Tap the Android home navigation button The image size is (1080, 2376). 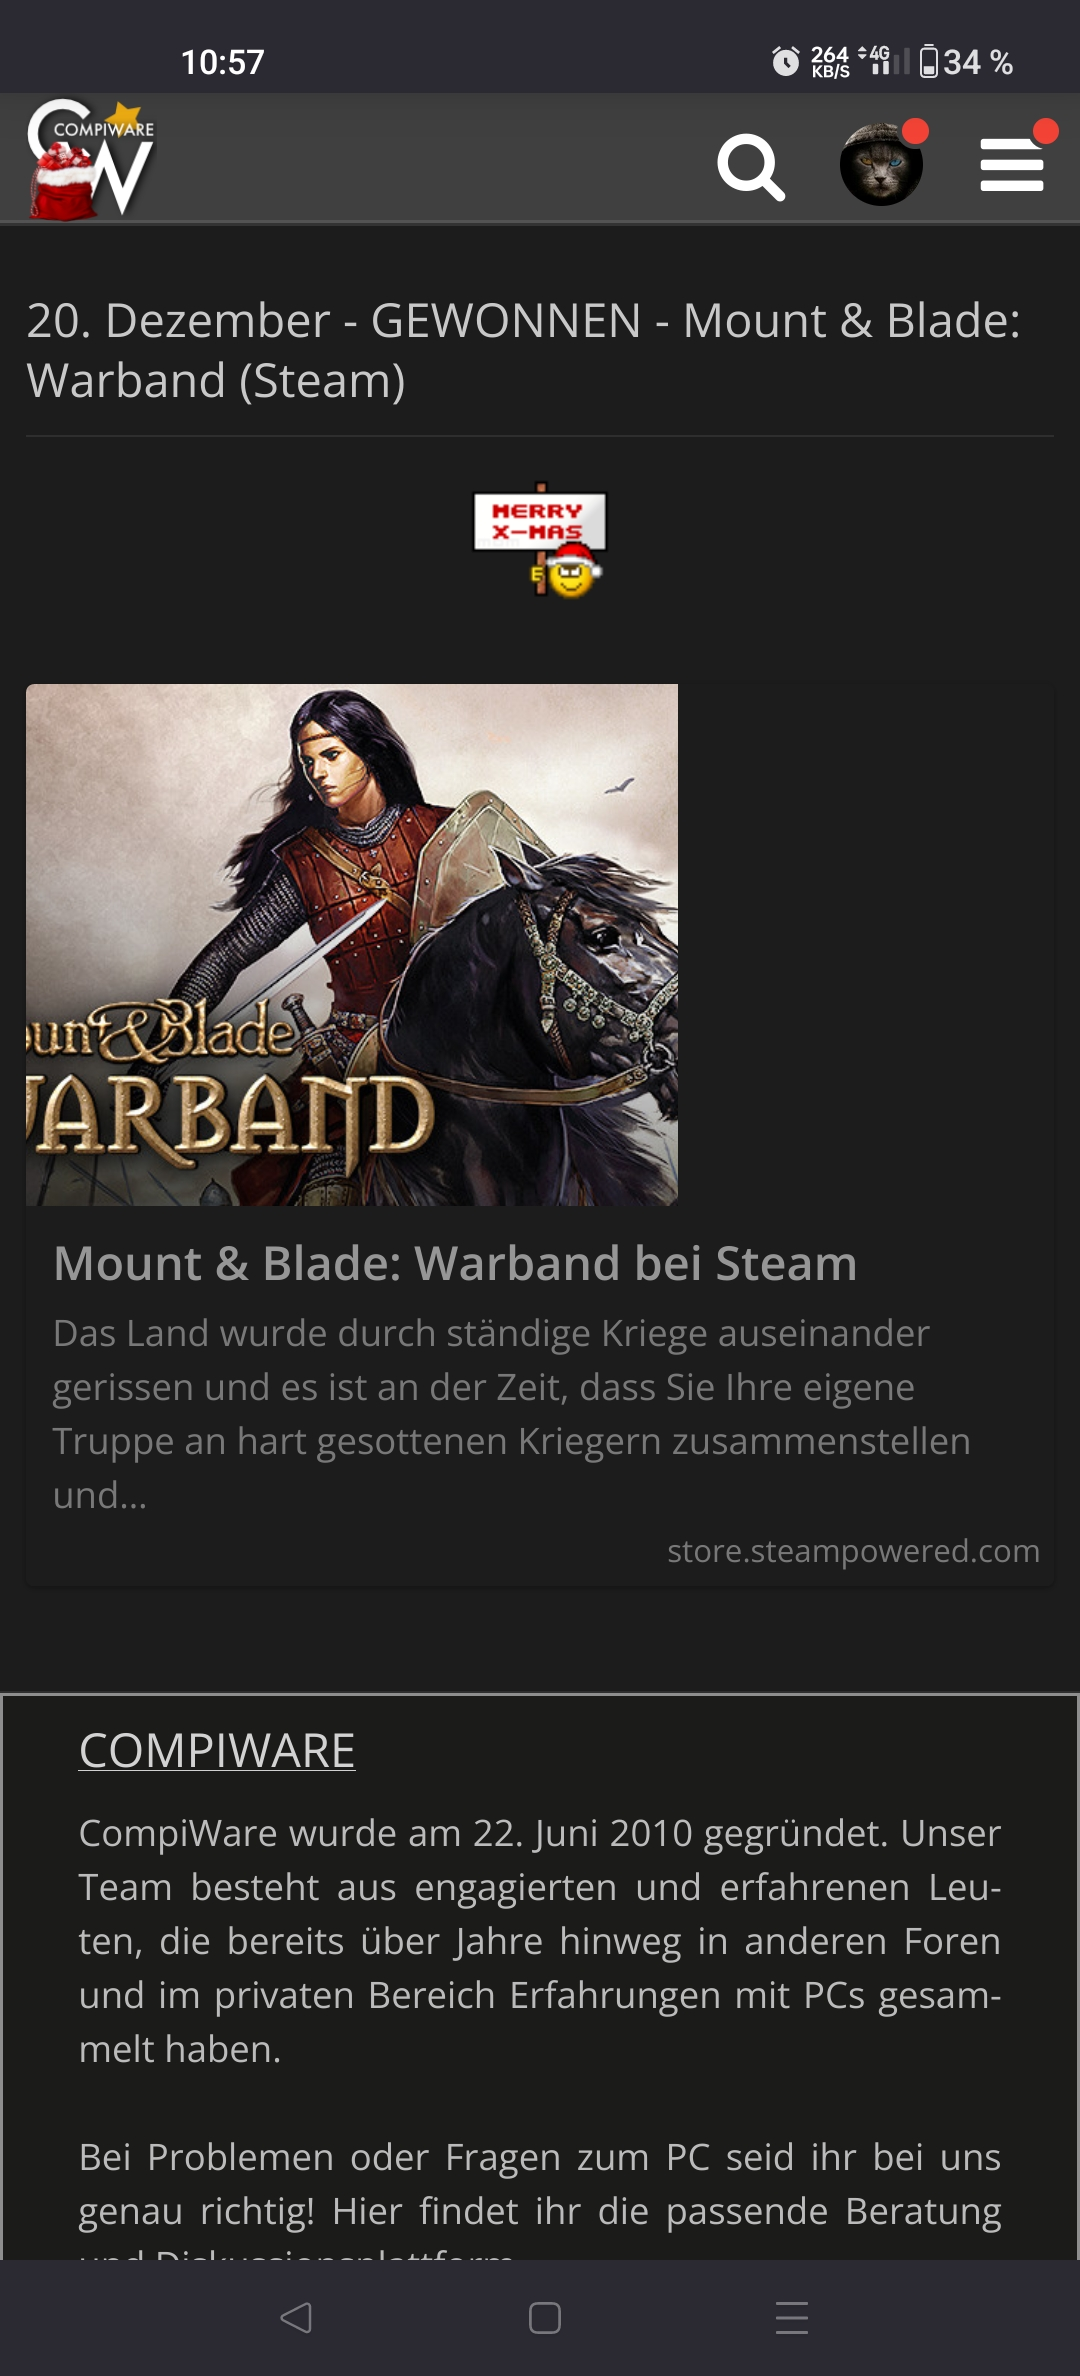point(544,2318)
